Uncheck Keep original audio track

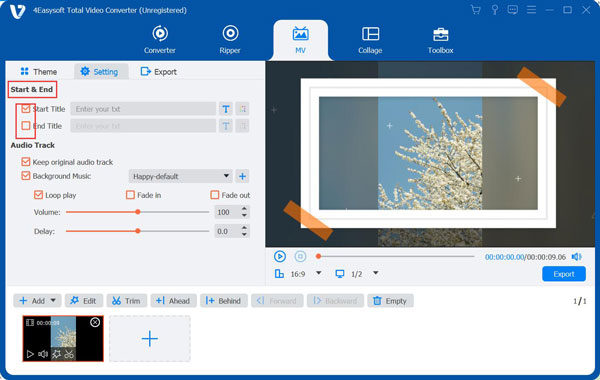pyautogui.click(x=26, y=162)
